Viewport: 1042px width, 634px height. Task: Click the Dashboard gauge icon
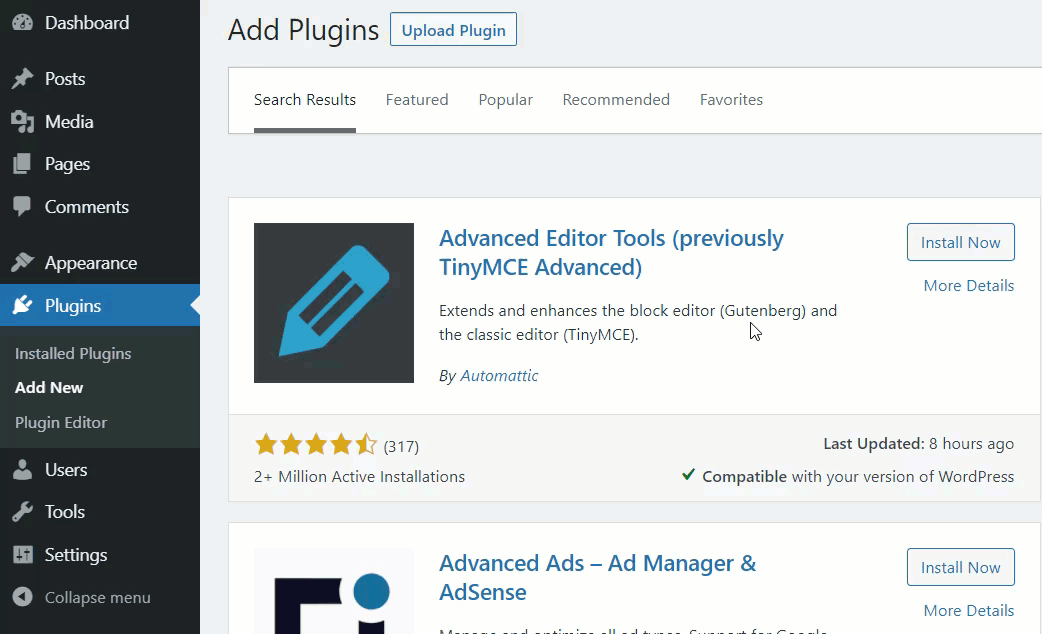(x=22, y=23)
